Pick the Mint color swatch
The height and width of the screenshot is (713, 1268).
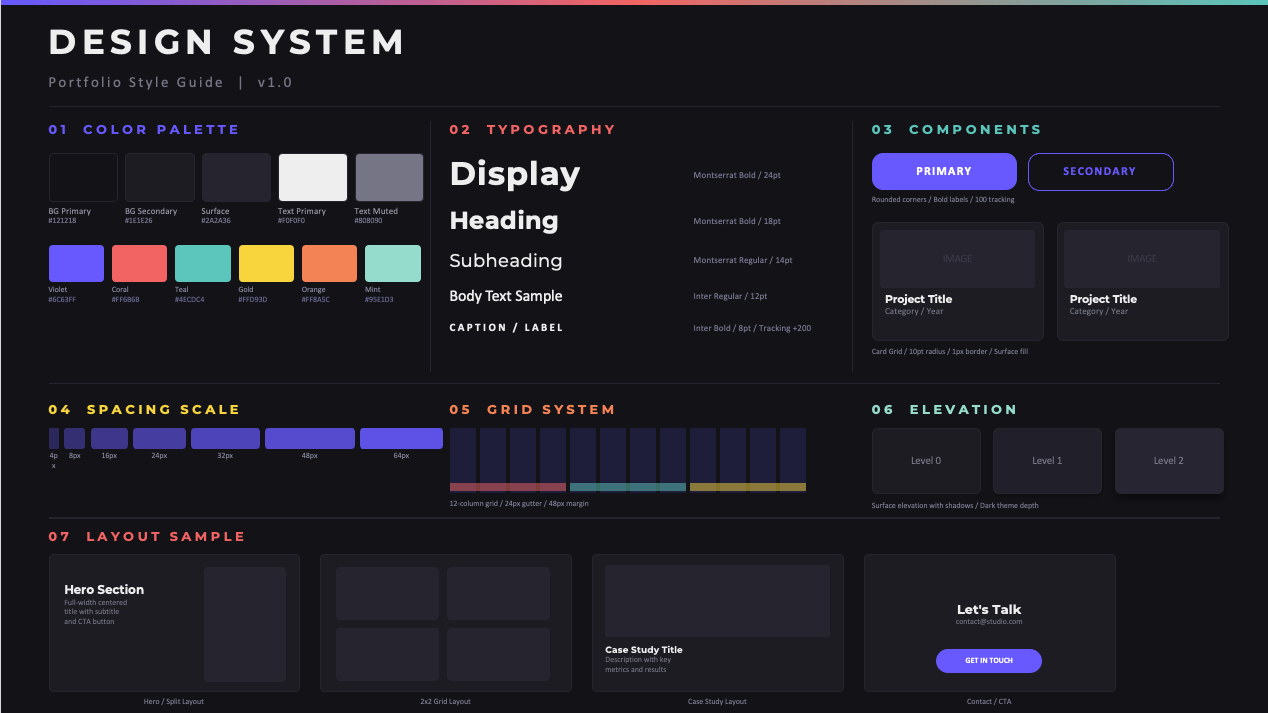click(x=393, y=263)
